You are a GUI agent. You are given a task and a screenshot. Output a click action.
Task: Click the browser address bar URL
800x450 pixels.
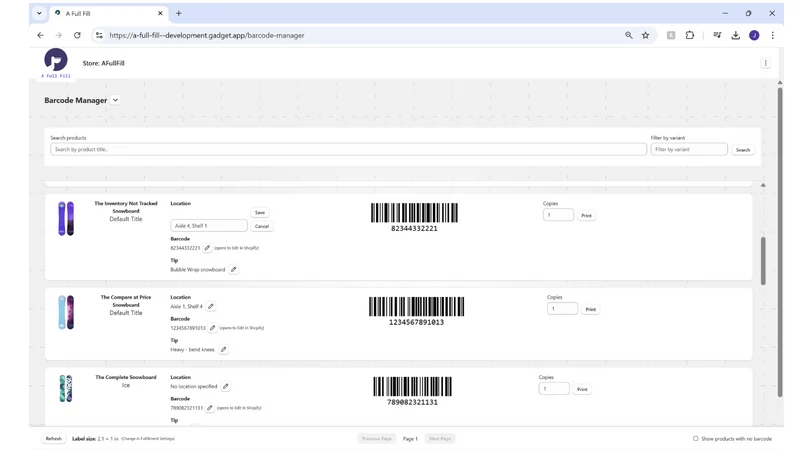(x=207, y=35)
